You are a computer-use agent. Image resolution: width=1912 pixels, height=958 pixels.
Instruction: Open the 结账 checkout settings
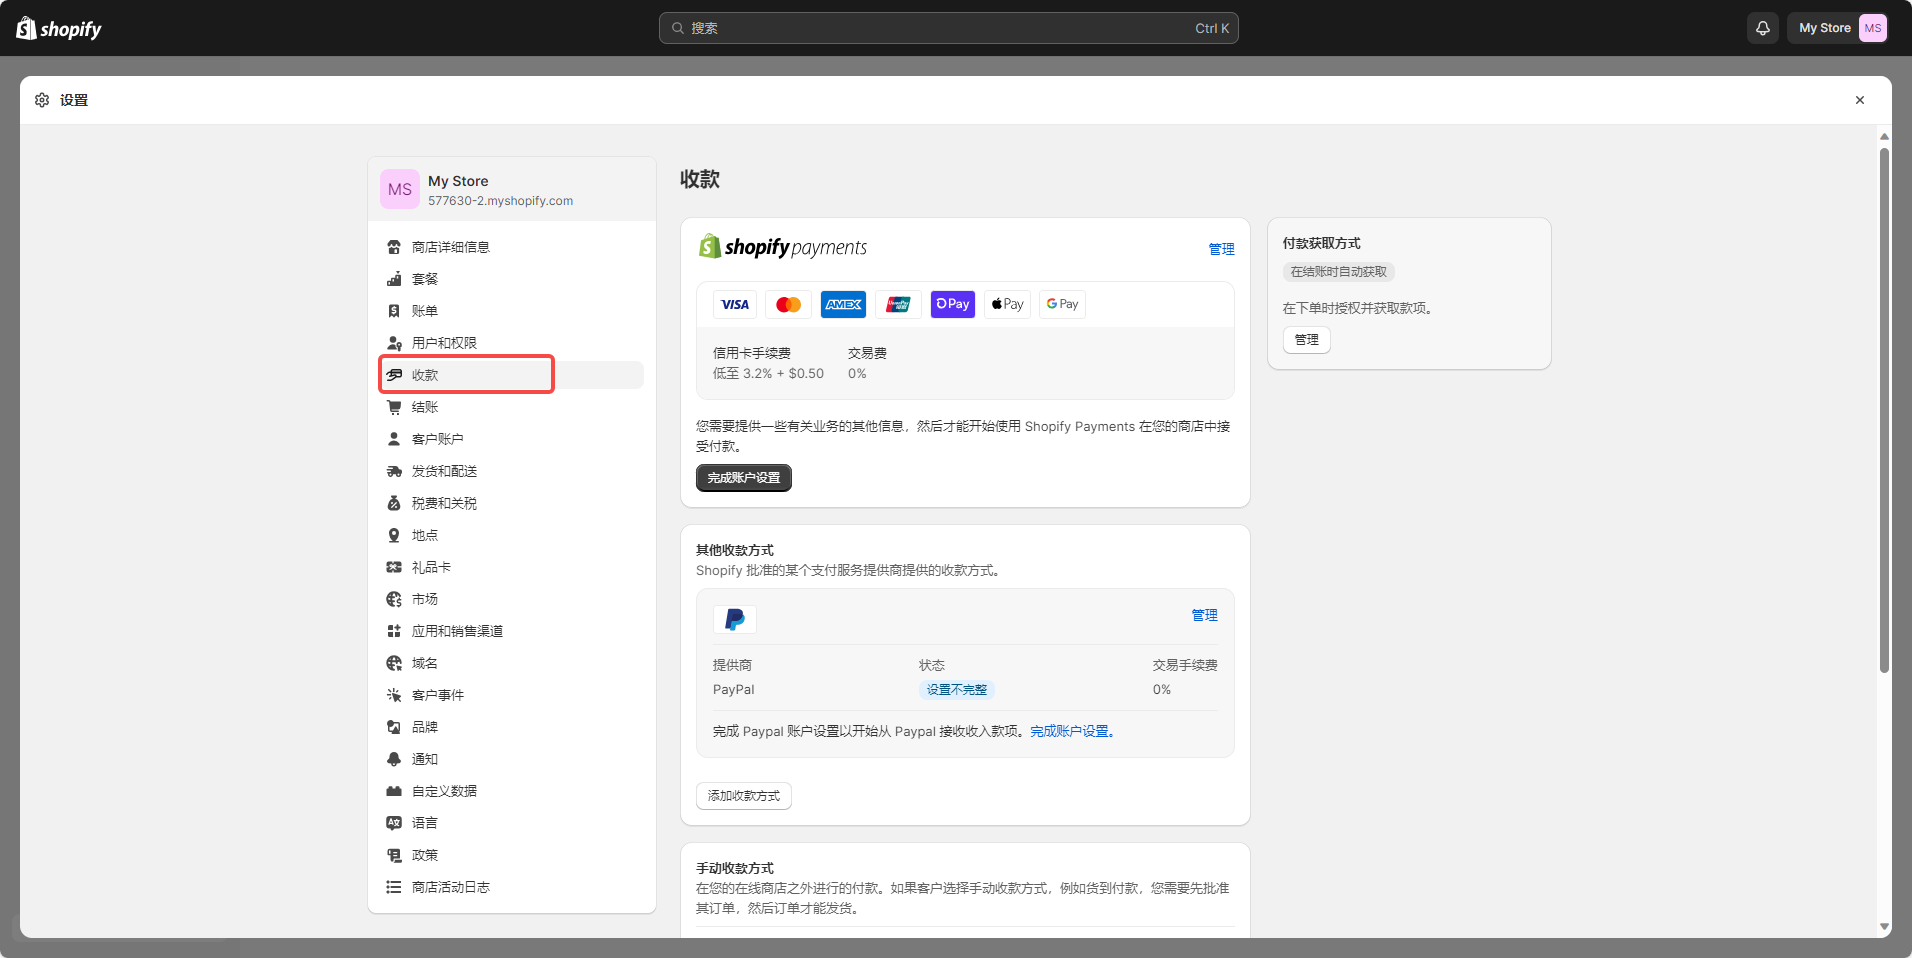512,407
